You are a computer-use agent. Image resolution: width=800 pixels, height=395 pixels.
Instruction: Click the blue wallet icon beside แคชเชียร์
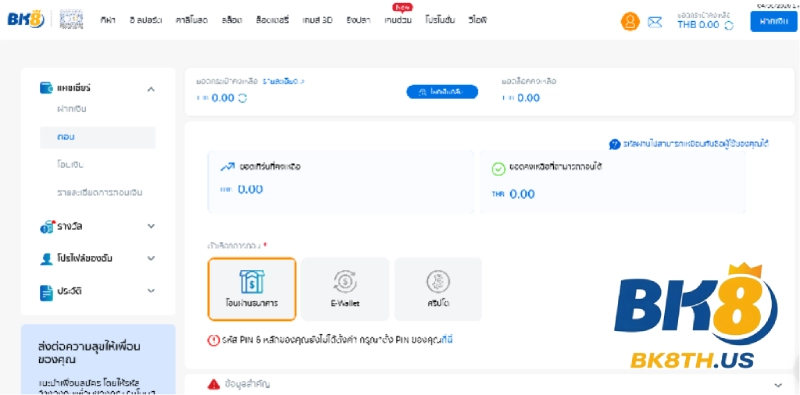click(46, 88)
